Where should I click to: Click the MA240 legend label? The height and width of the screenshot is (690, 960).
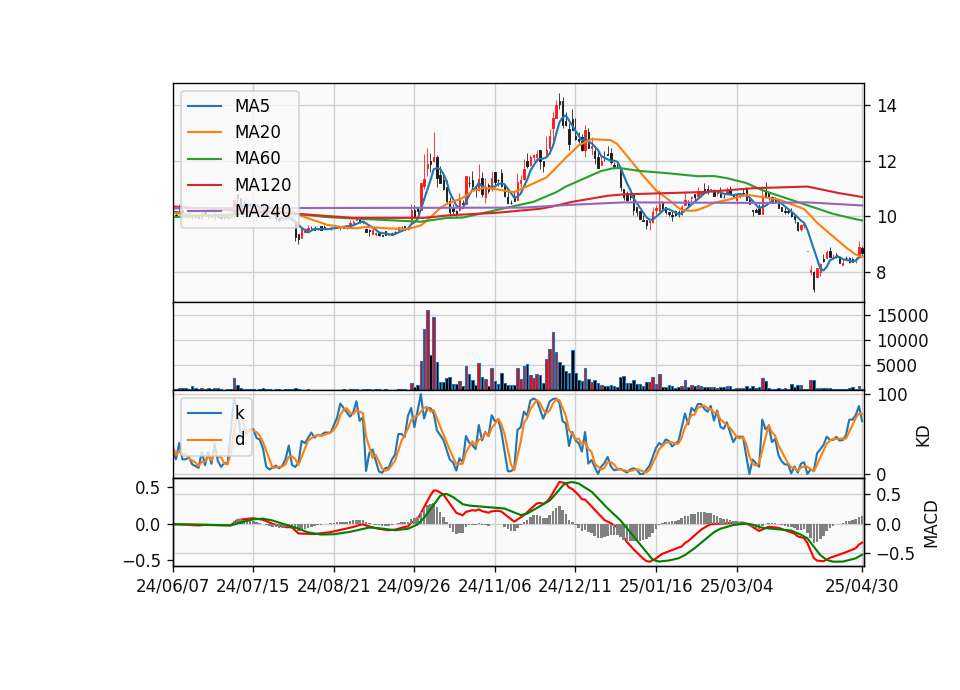pyautogui.click(x=263, y=211)
